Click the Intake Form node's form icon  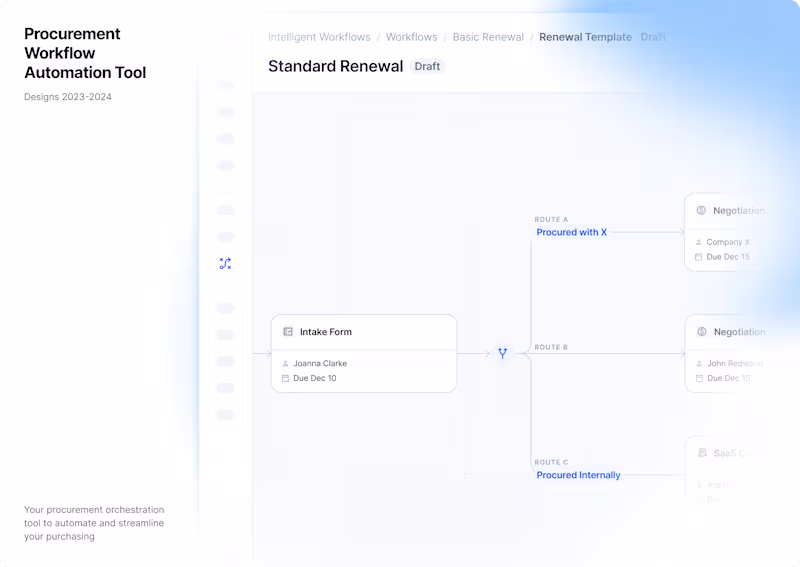288,332
